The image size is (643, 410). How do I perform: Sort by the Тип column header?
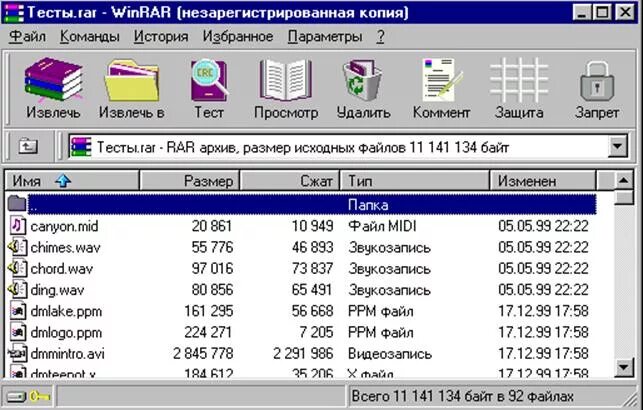point(415,181)
